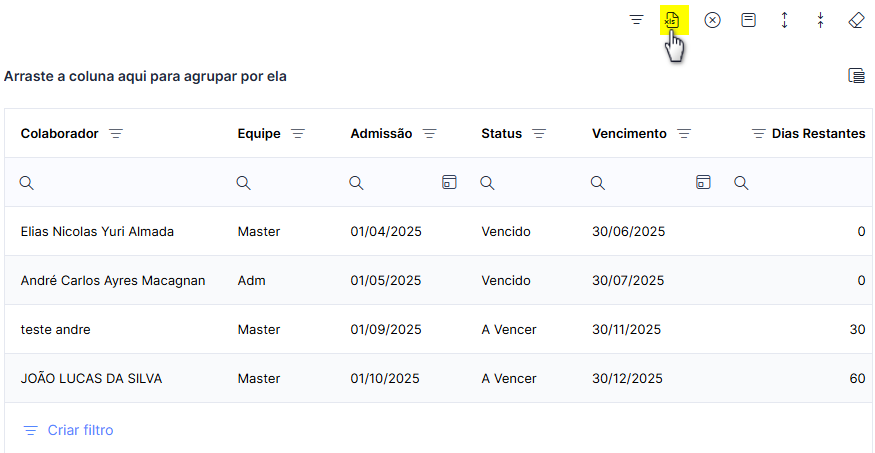875x453 pixels.
Task: Select the Elias Nicolas Yuri Almada row
Action: (x=439, y=232)
